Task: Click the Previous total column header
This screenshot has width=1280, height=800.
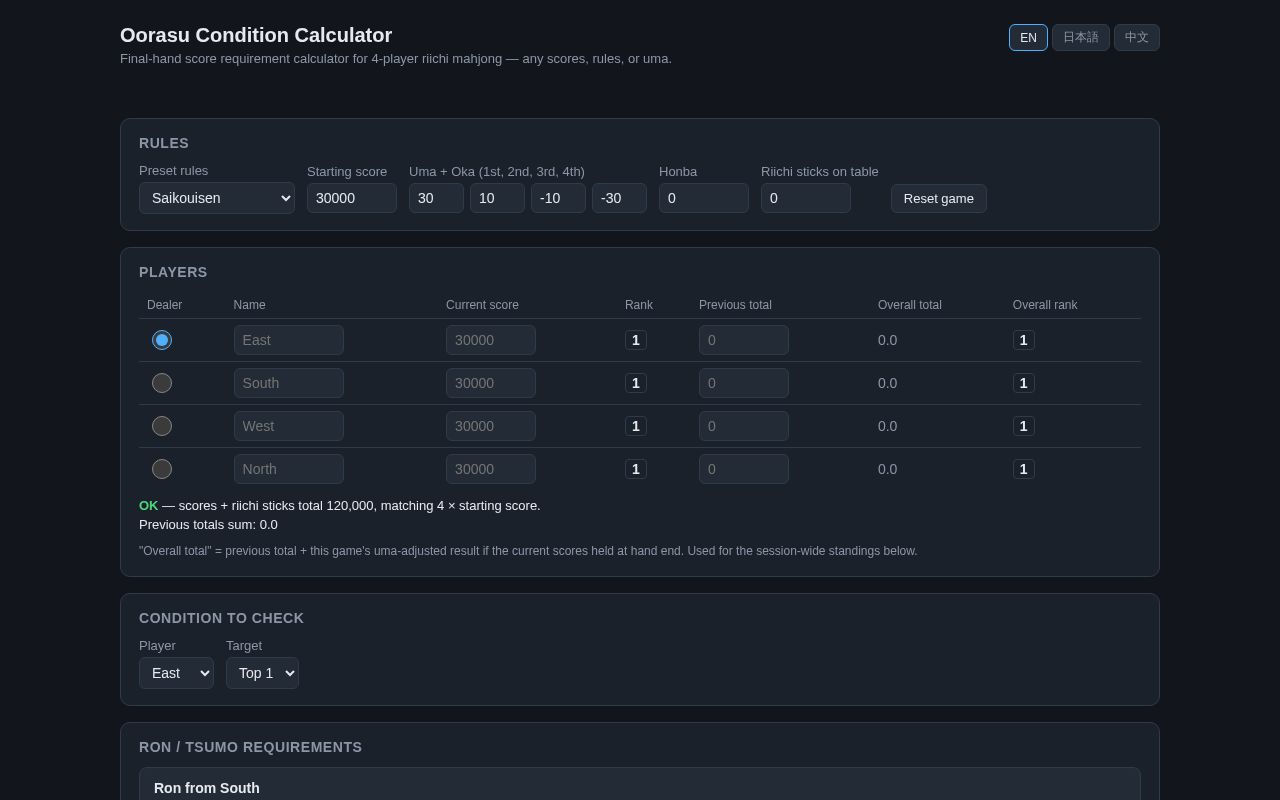Action: coord(735,305)
